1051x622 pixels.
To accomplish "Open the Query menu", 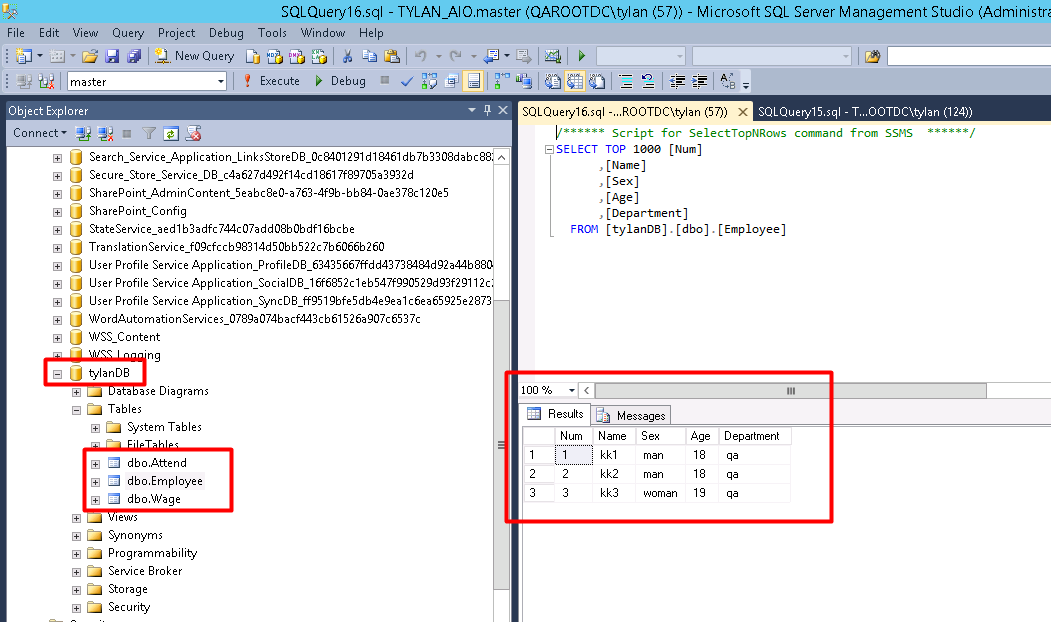I will pos(128,33).
